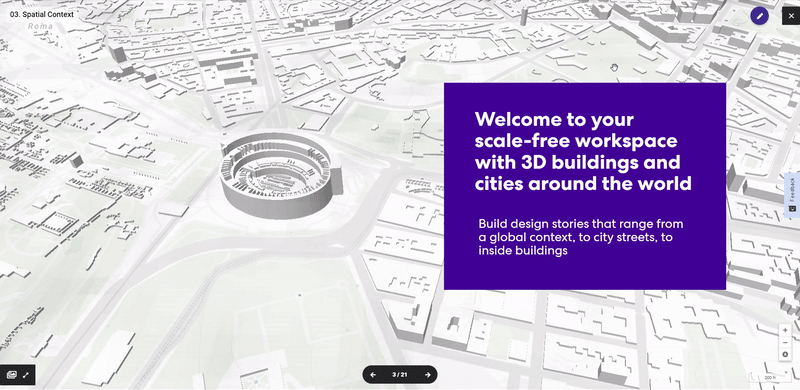
Task: Go to the next slide arrow
Action: 428,375
